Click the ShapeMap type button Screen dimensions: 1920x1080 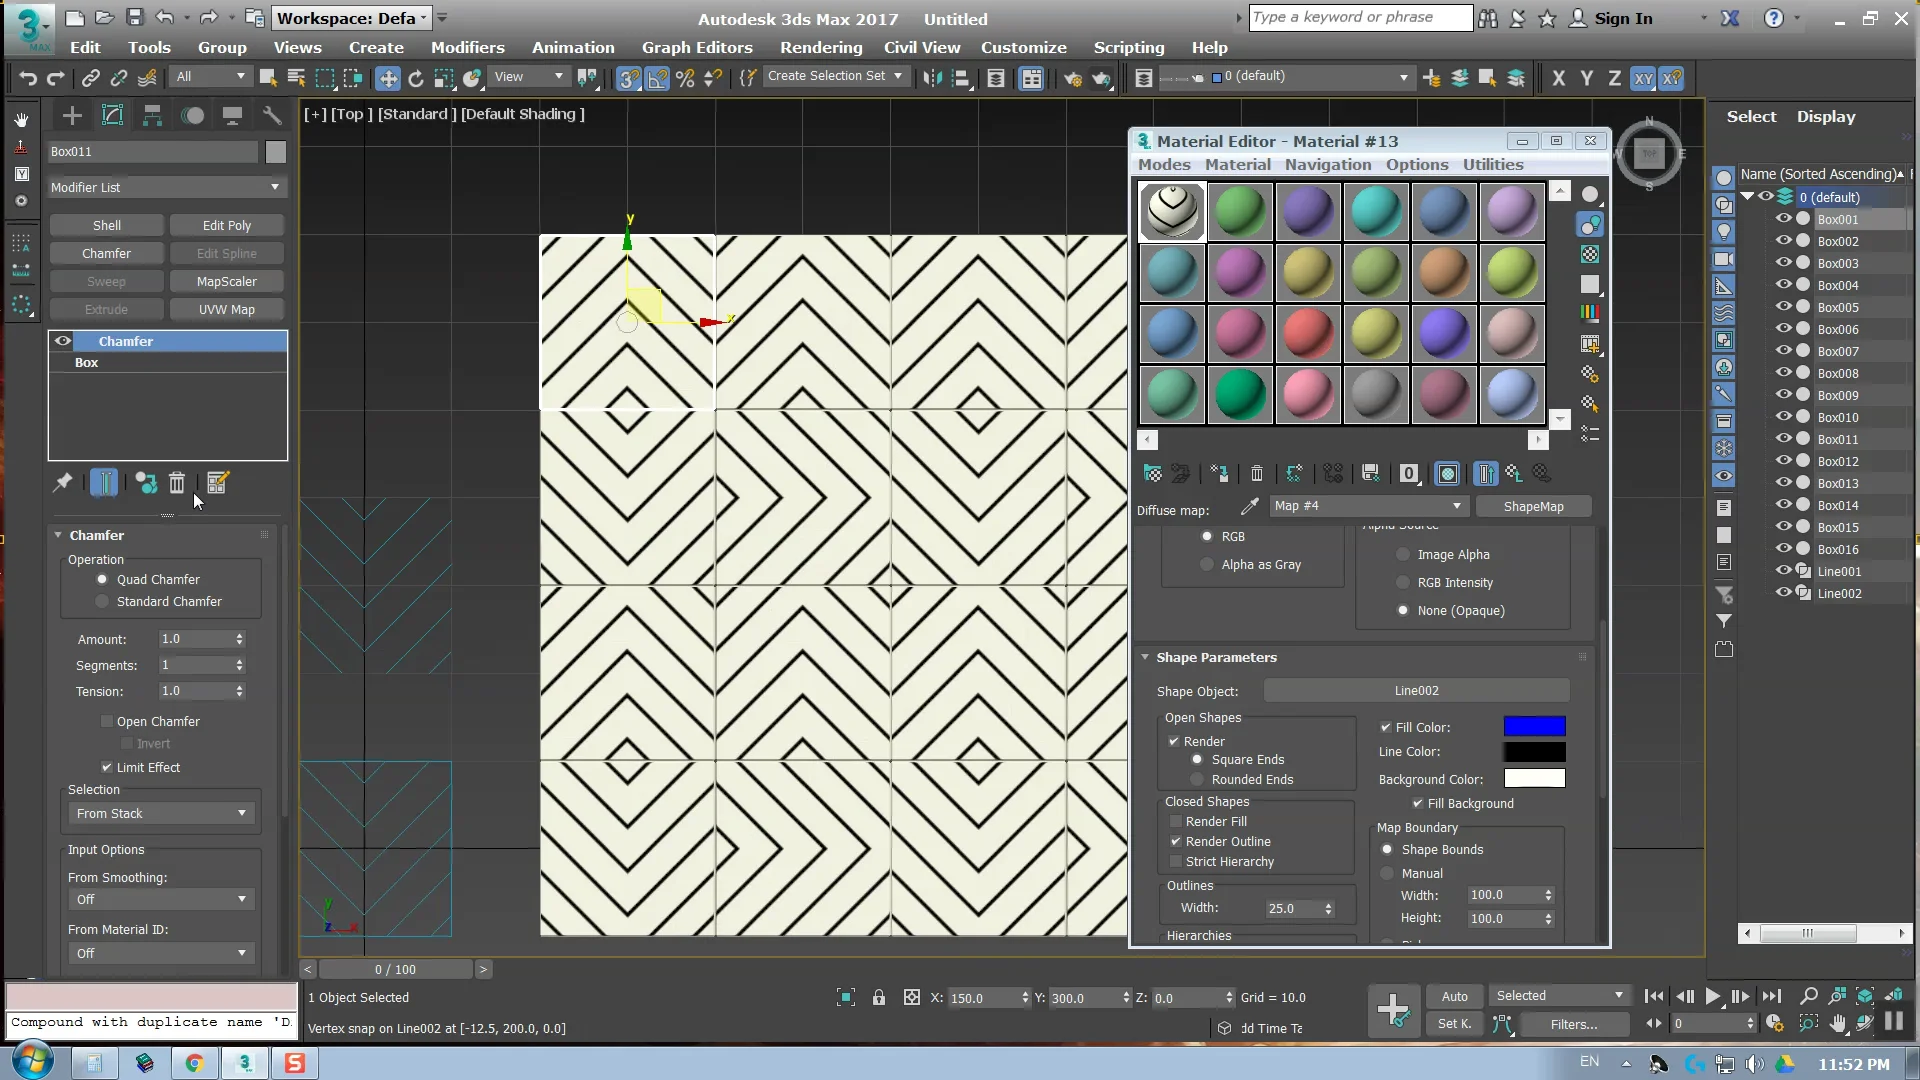click(1533, 506)
